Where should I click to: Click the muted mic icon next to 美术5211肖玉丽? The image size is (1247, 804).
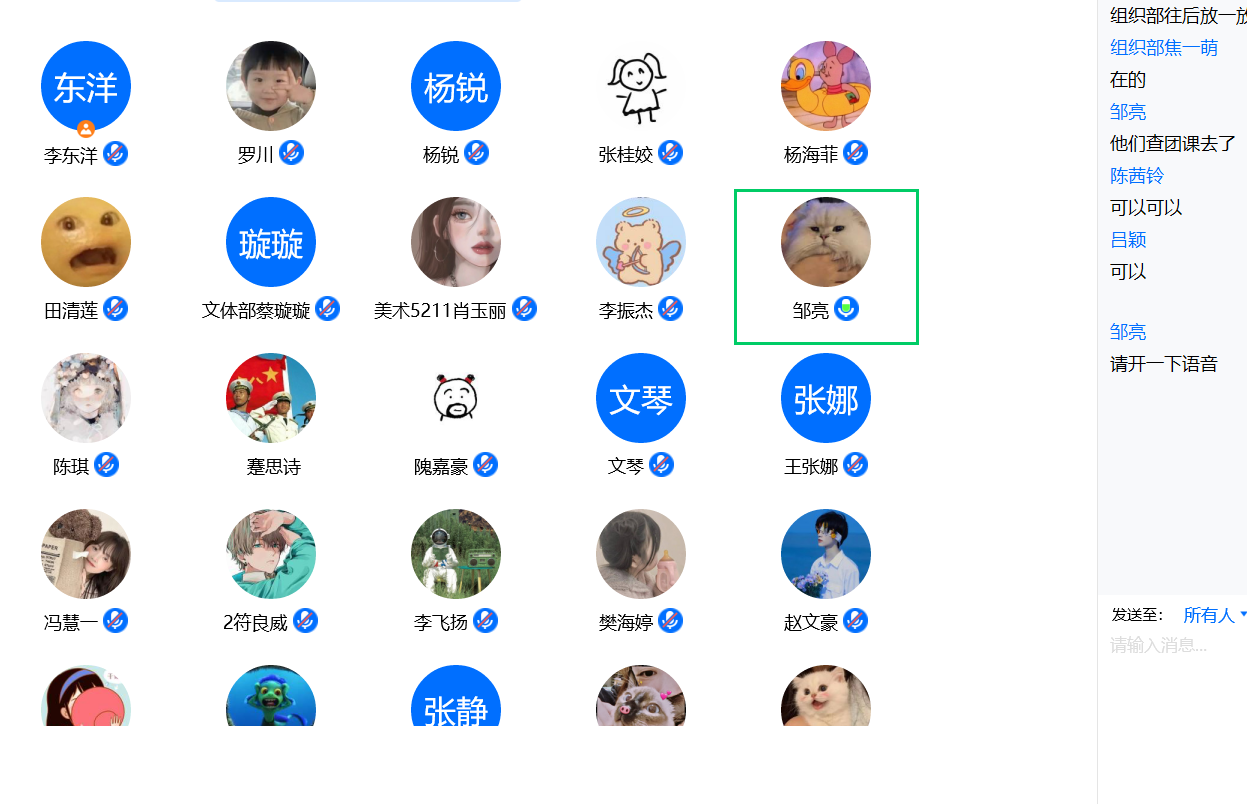(524, 309)
